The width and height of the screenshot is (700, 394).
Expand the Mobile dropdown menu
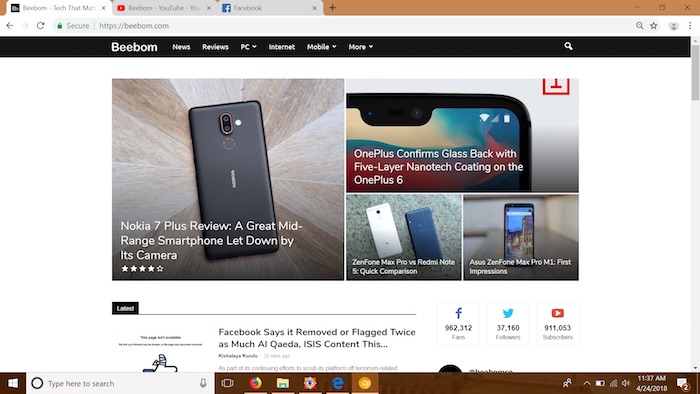coord(321,47)
